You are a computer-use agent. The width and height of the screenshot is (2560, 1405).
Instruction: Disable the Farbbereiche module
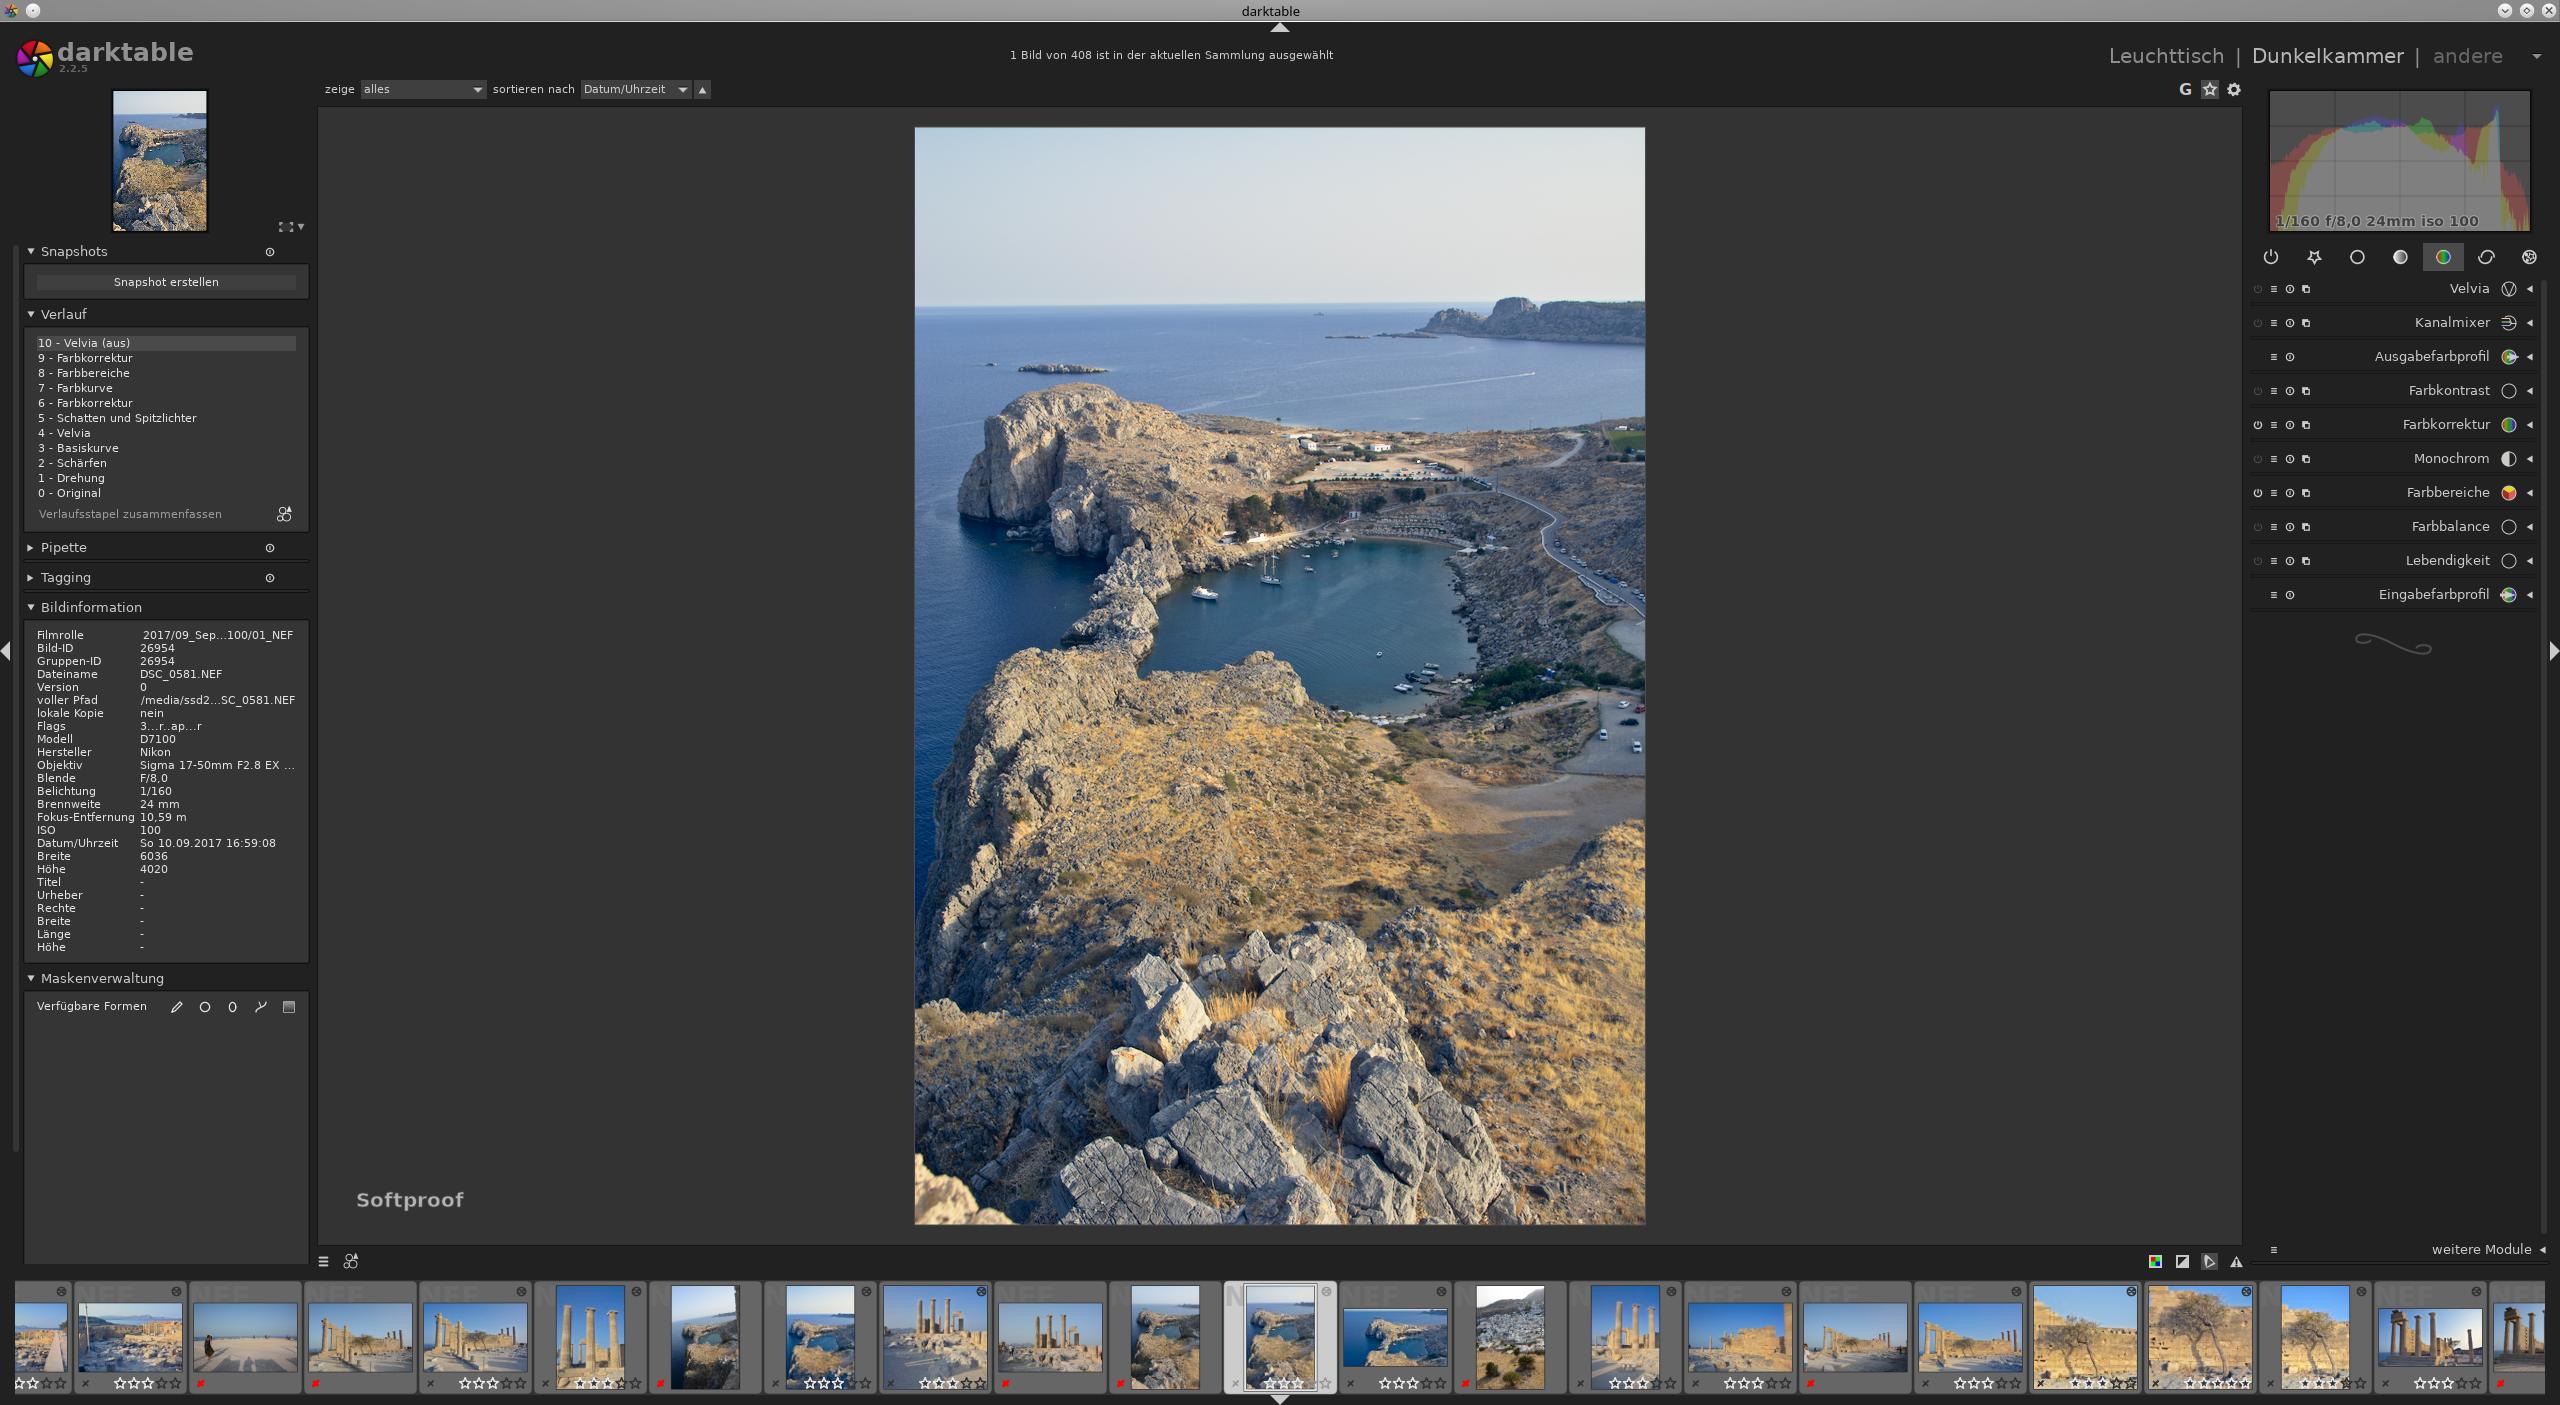click(x=2258, y=493)
